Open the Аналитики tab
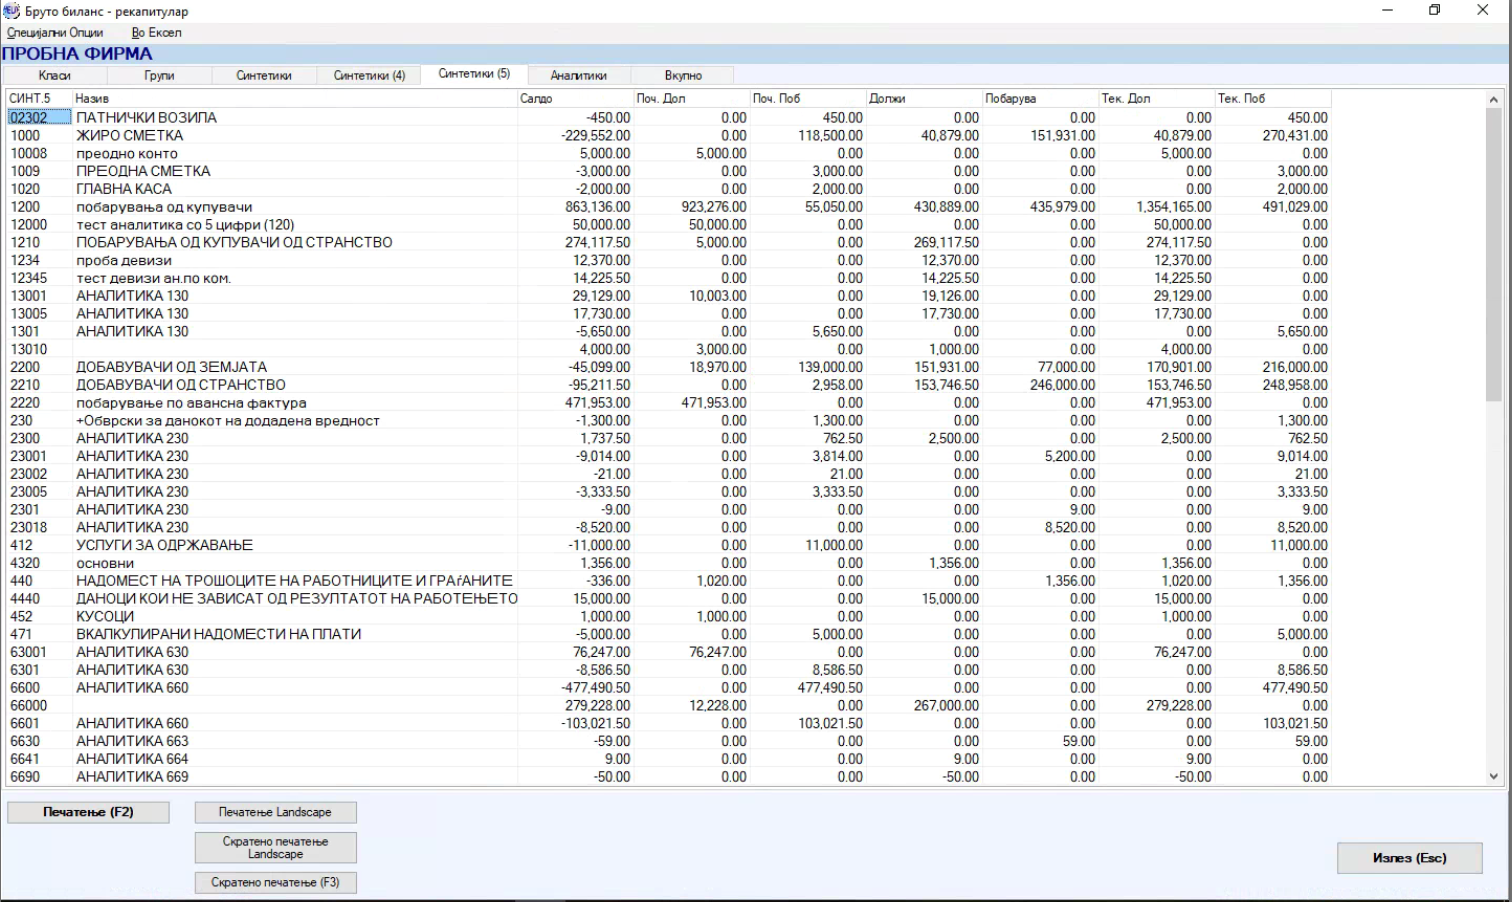This screenshot has height=902, width=1512. [578, 76]
